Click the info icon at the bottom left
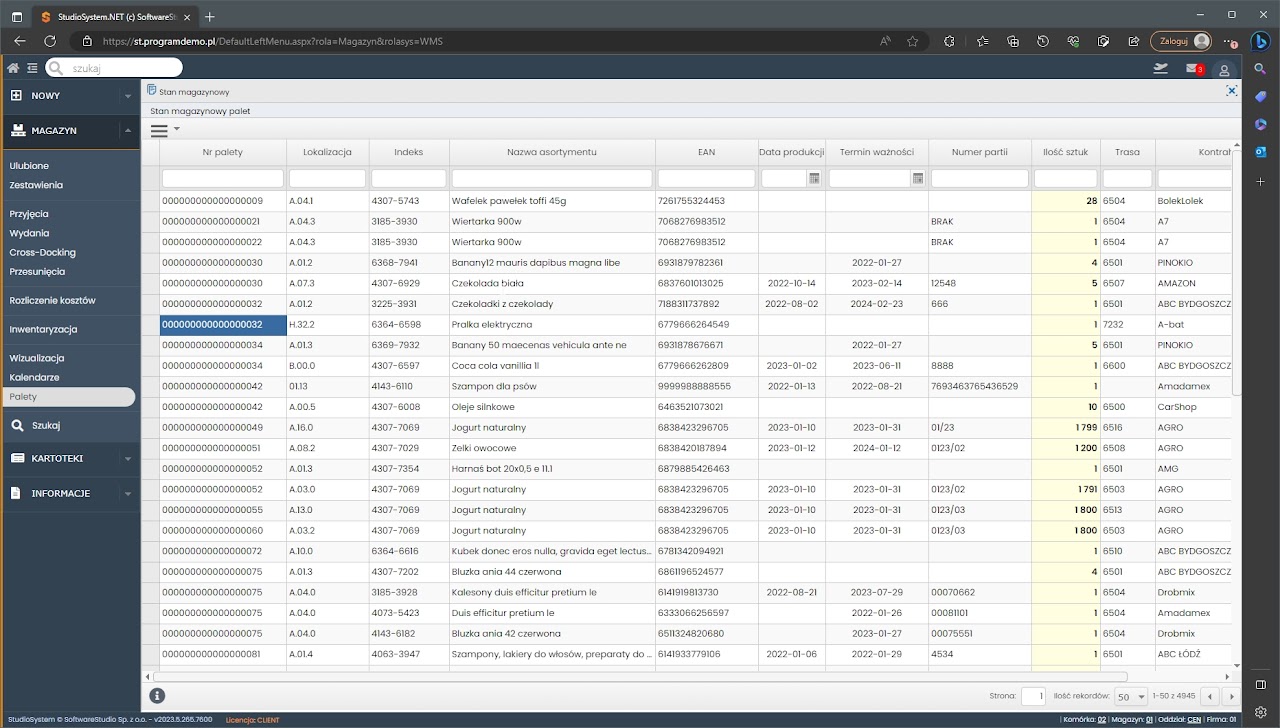1280x728 pixels. pos(157,696)
